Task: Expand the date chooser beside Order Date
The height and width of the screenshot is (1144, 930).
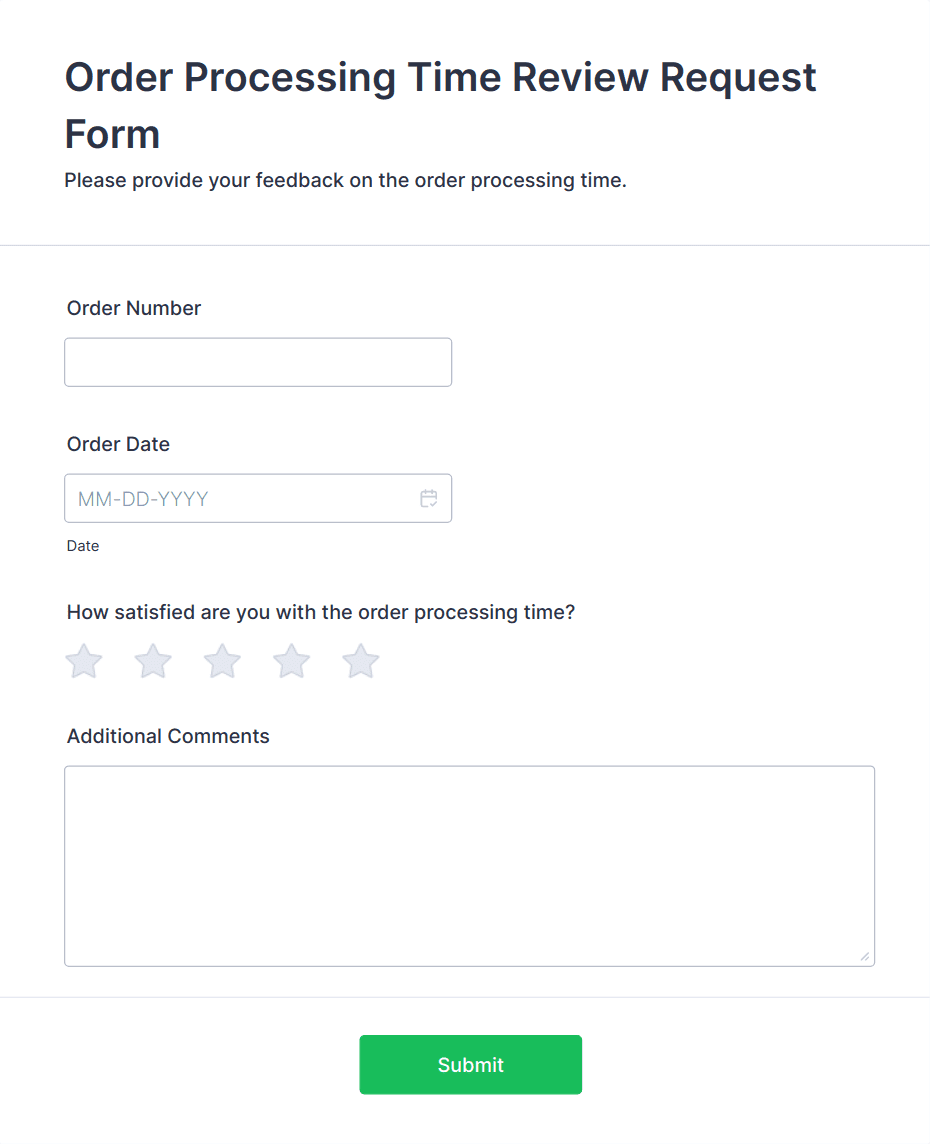Action: [x=429, y=498]
